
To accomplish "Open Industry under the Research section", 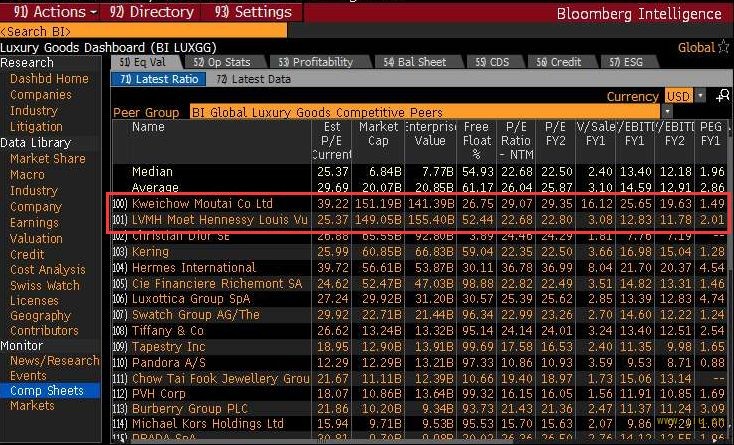I will (34, 111).
